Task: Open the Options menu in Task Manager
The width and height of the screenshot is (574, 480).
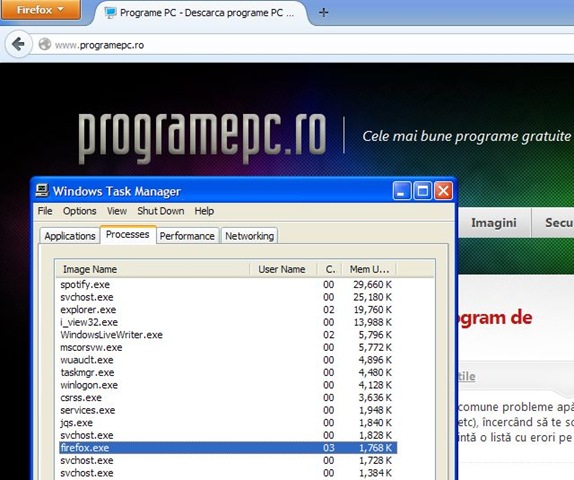Action: [x=79, y=211]
